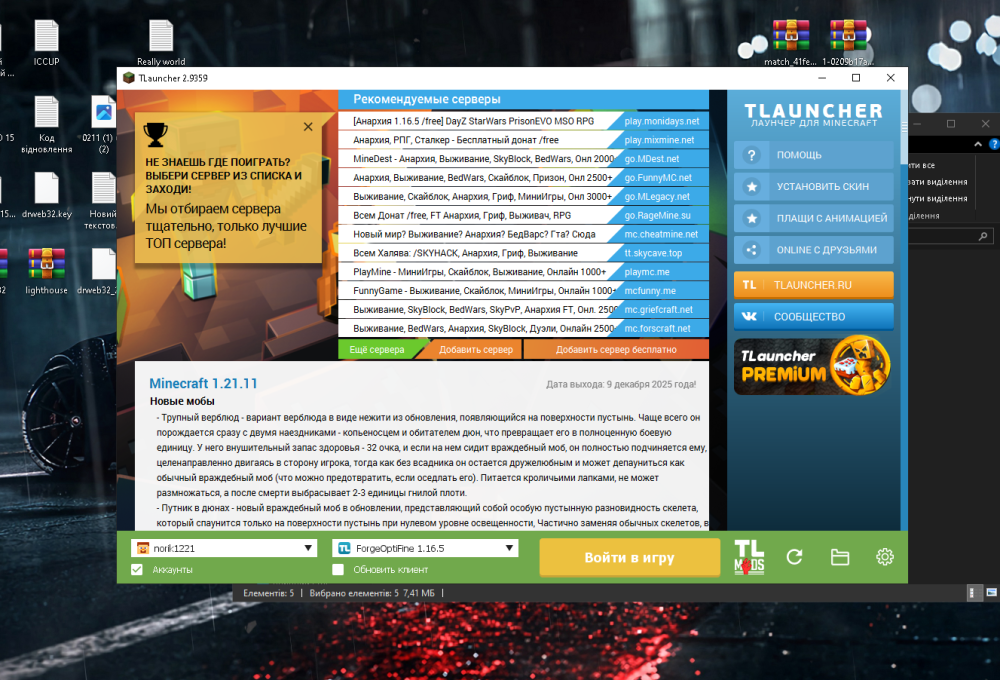Open the TLauncher Premium banner

click(x=813, y=365)
